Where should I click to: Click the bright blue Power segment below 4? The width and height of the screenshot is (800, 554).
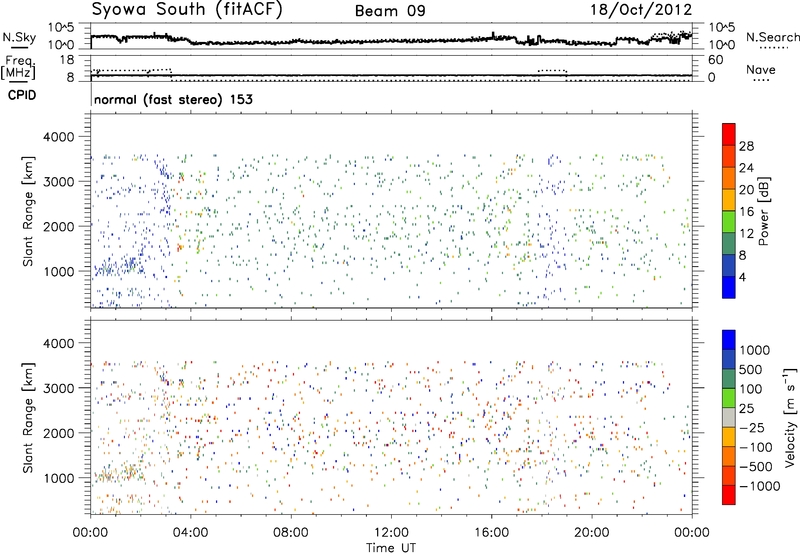point(729,288)
